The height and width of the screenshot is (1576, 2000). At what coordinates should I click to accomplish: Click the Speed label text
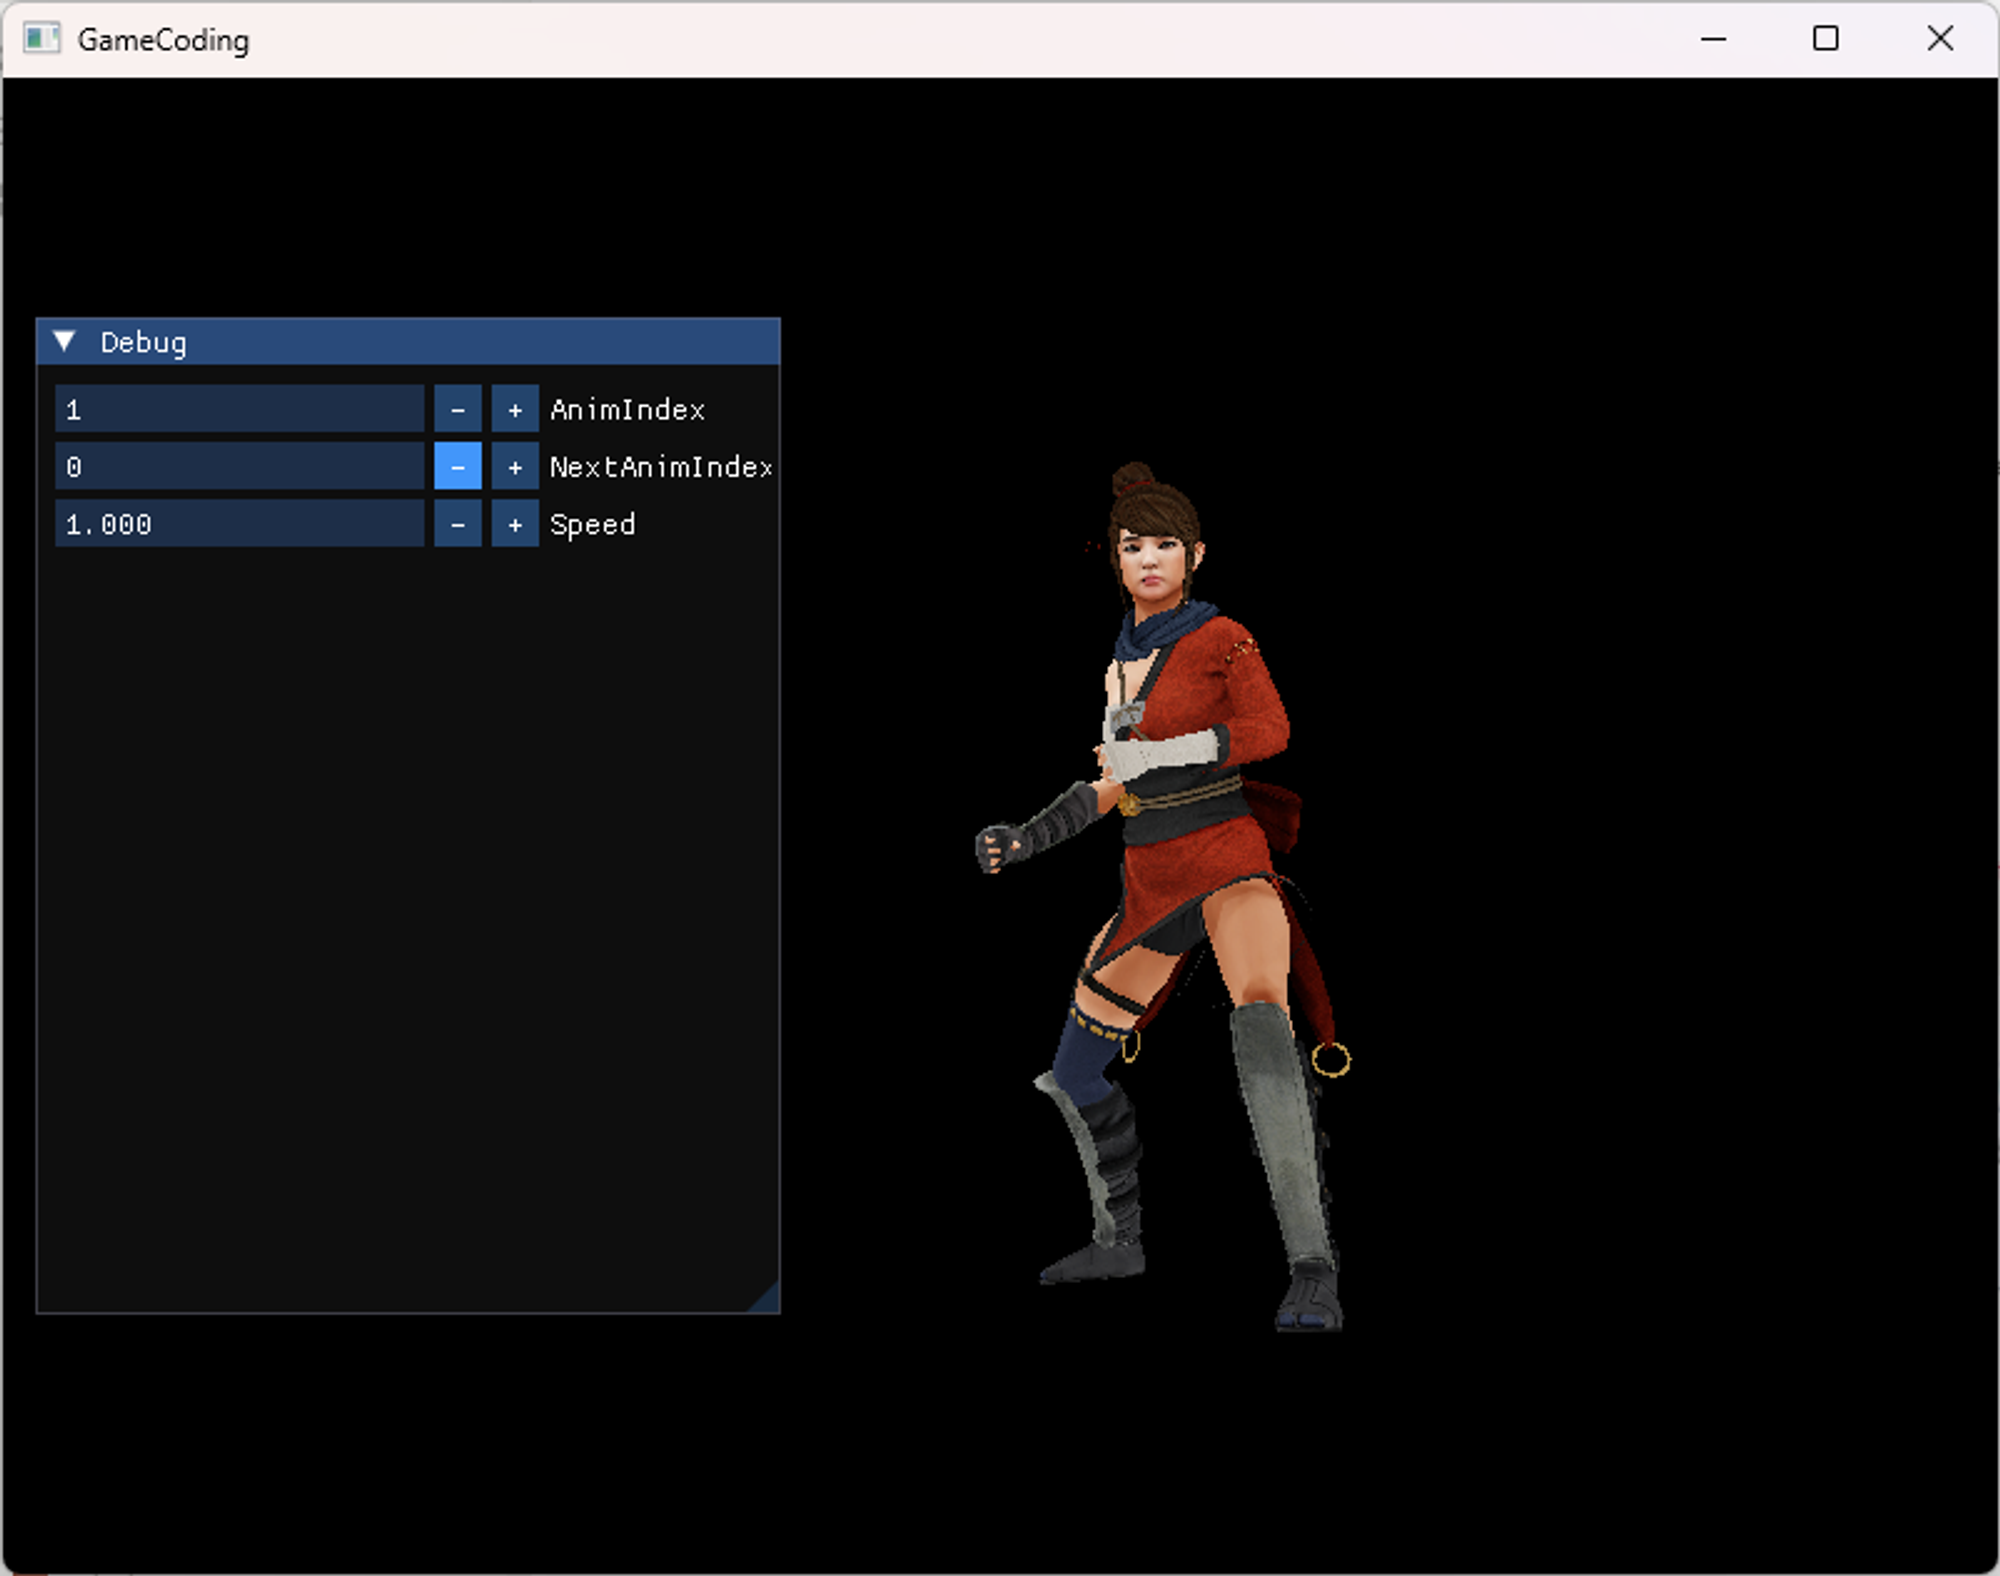coord(592,525)
